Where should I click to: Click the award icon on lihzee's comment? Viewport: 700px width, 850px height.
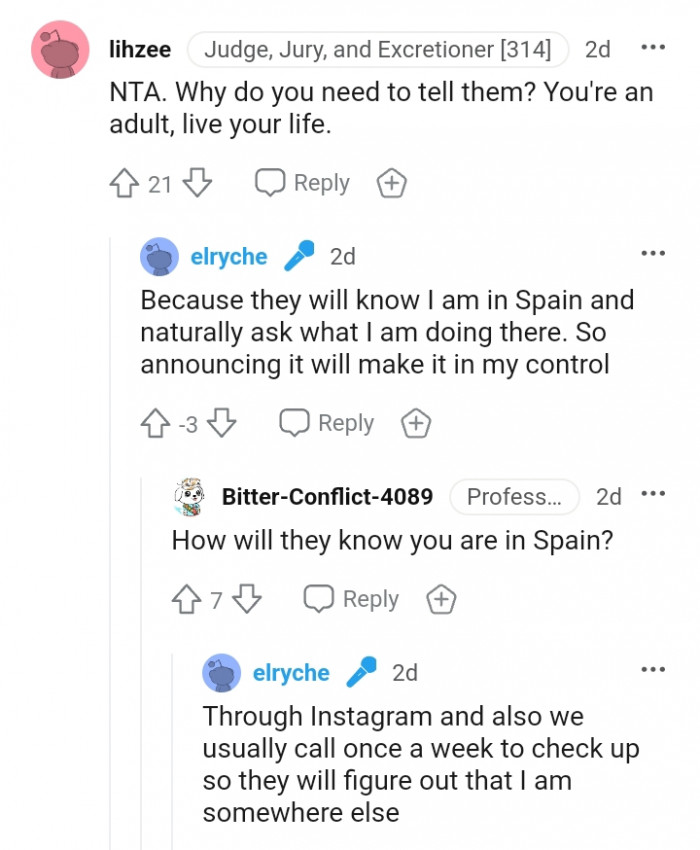point(391,183)
